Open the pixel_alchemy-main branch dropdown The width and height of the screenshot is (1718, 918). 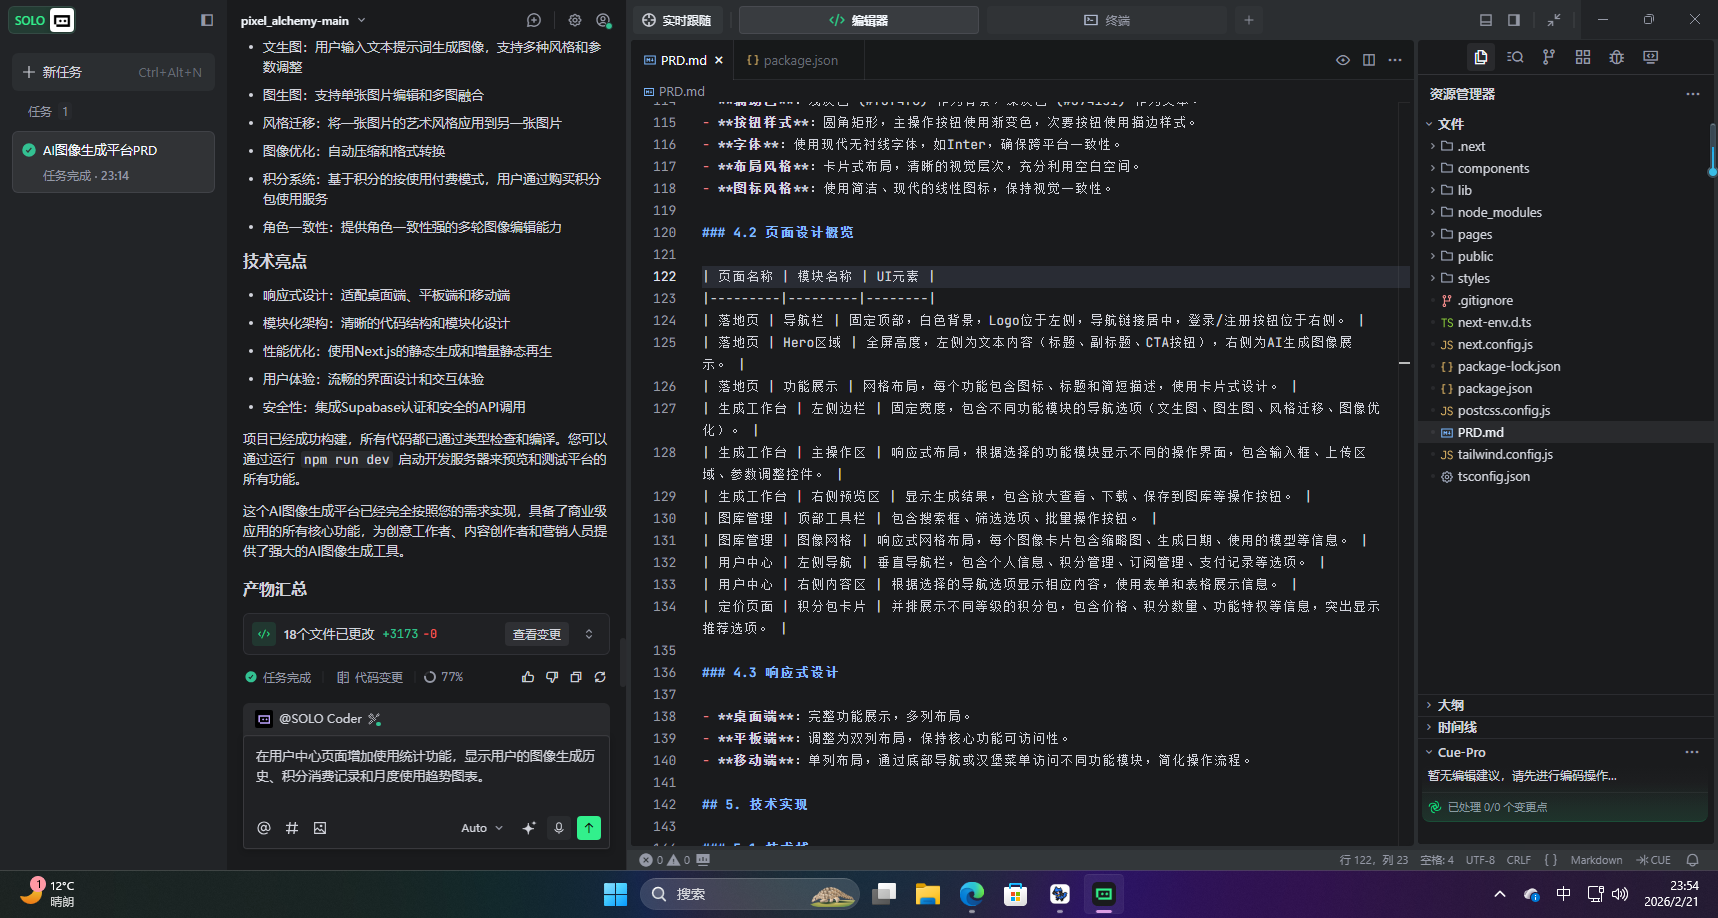(302, 19)
